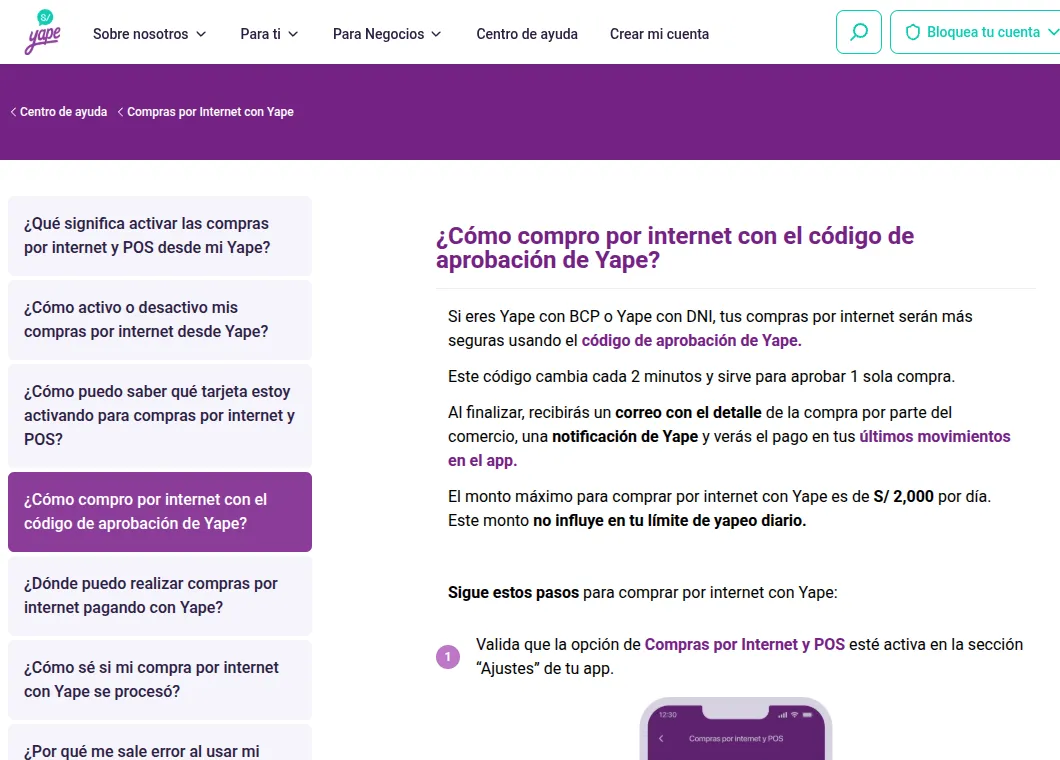Click the back arrow in the phone mockup
Screen dimensions: 1060x760
[661, 738]
